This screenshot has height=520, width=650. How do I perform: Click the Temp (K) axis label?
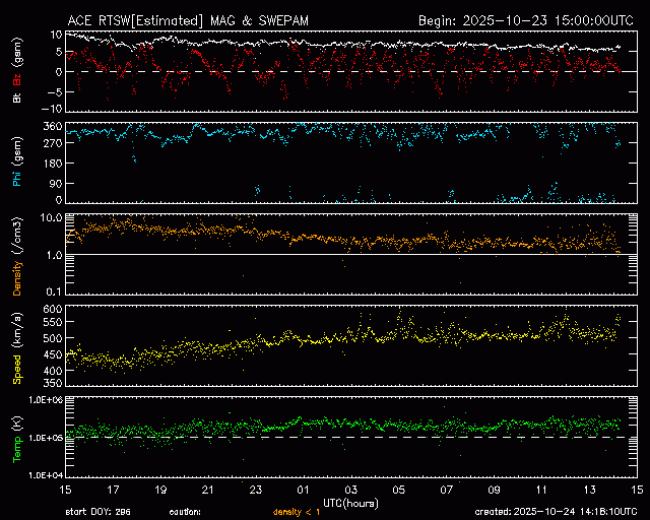tap(16, 437)
